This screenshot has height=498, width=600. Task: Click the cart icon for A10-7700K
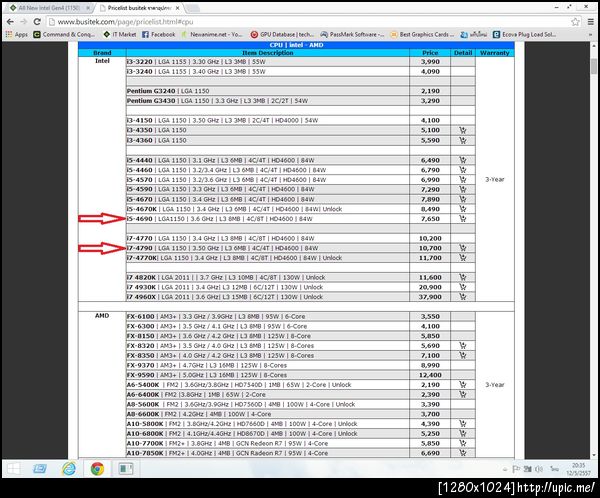[463, 443]
